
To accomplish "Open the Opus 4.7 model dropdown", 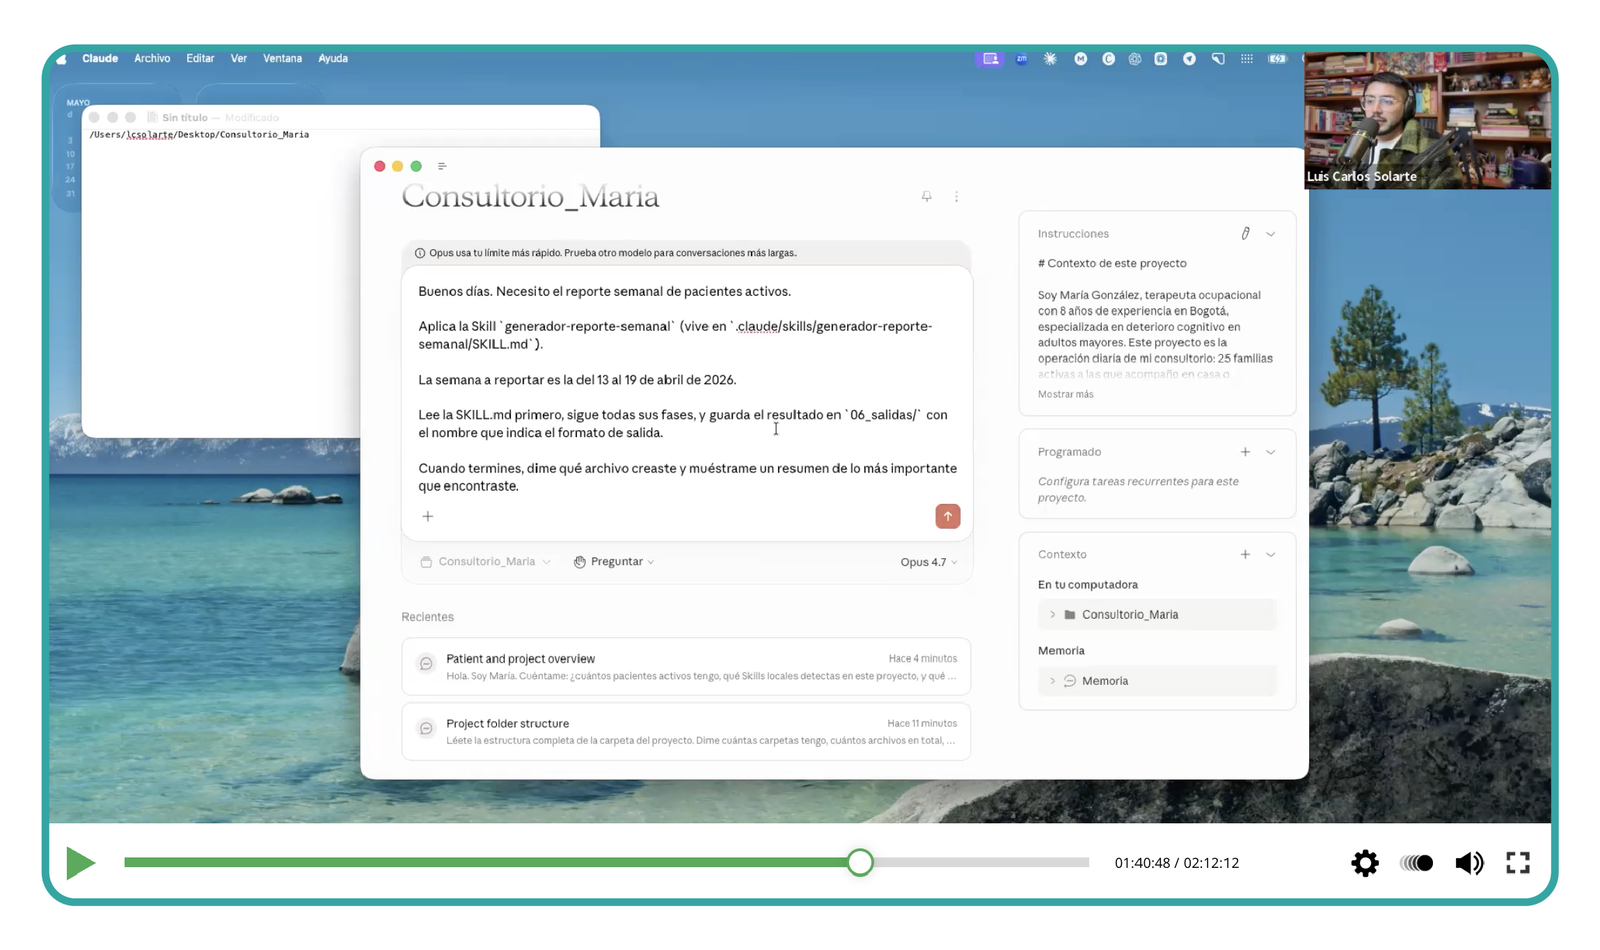I will (x=928, y=562).
